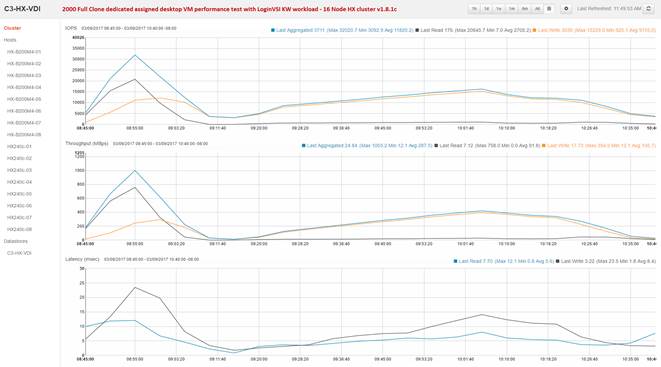
Task: Open host HX240c-07
Action: pyautogui.click(x=19, y=217)
